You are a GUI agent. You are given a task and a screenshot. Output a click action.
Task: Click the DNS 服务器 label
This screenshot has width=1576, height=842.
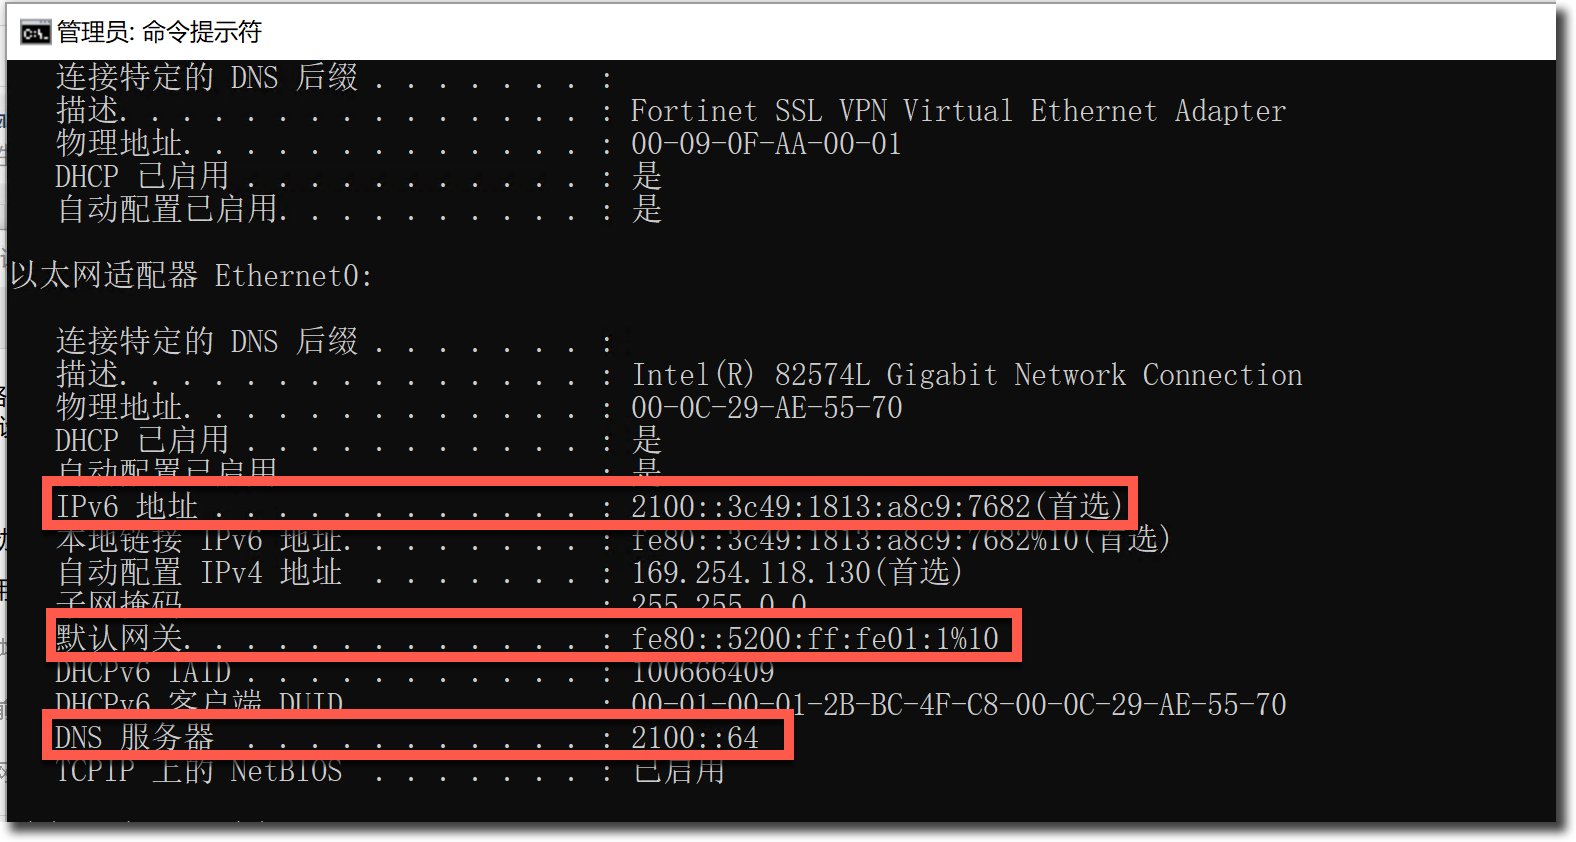click(x=134, y=738)
